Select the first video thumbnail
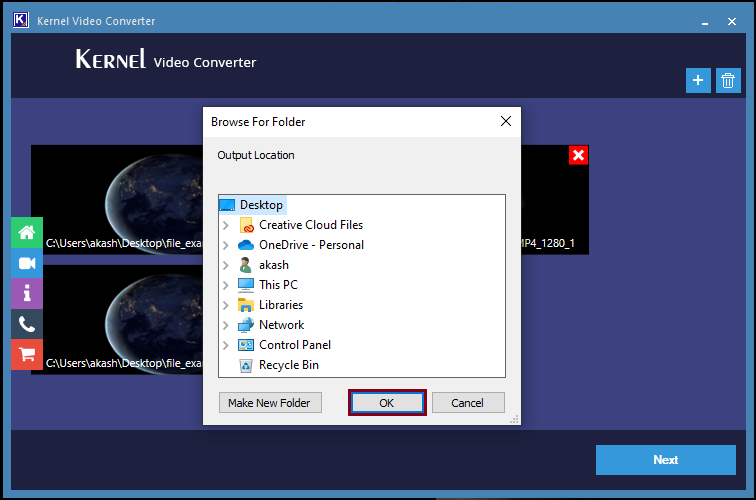 [117, 200]
